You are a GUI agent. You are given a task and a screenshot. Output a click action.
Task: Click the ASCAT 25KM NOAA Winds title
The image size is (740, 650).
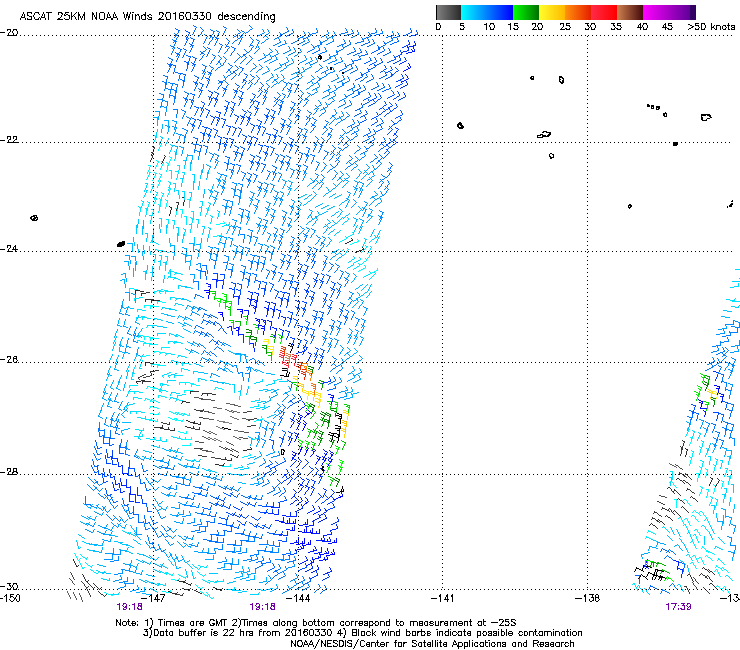click(147, 16)
